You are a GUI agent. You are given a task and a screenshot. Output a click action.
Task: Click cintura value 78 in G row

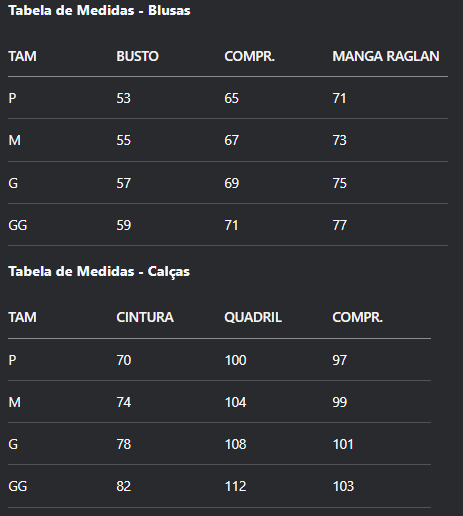(123, 444)
